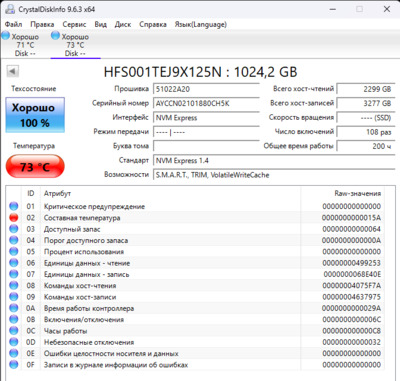Click the blue orb next to Часы работы
Screen dimensions: 400x381
[14, 331]
